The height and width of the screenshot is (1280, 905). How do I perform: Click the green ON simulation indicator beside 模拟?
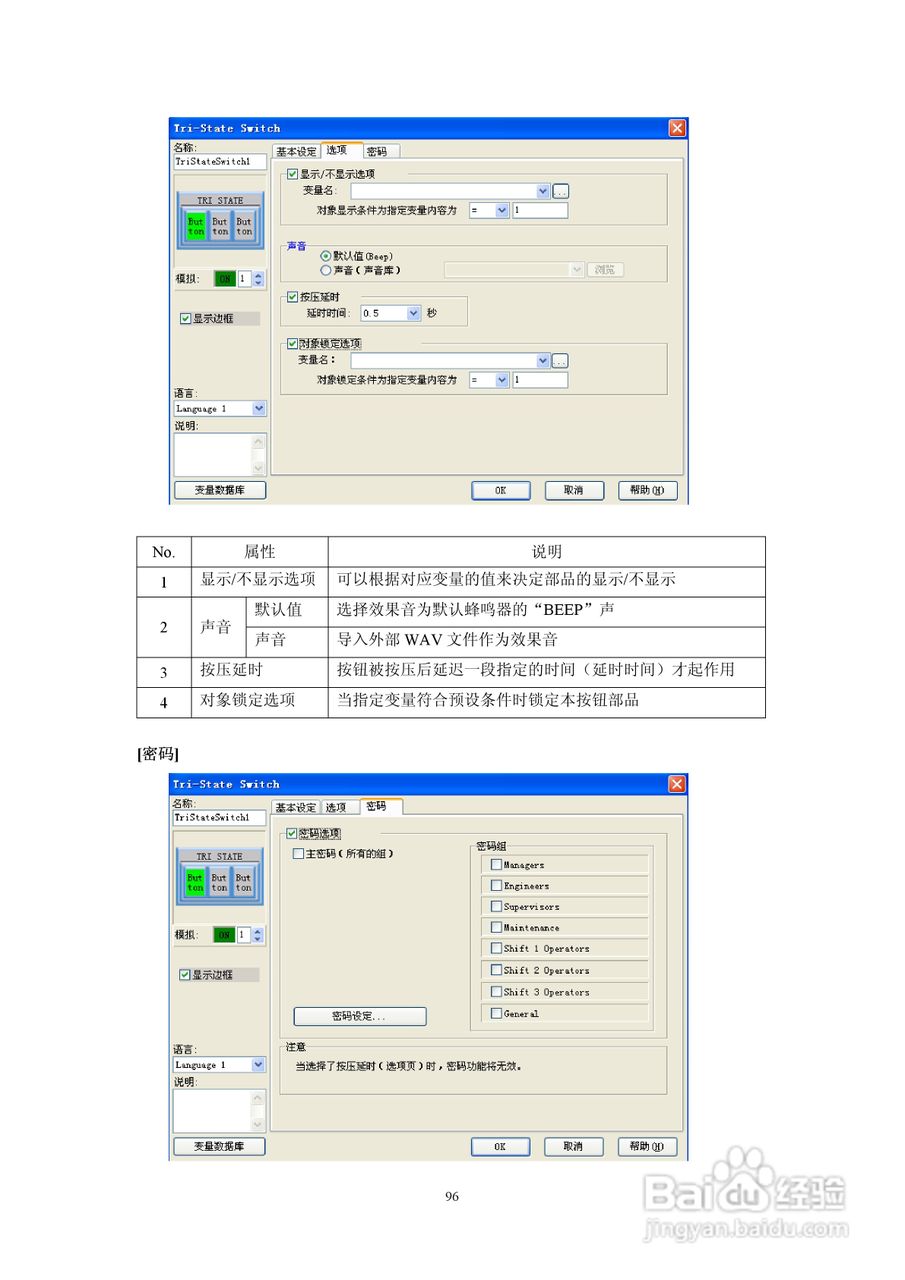(x=226, y=279)
